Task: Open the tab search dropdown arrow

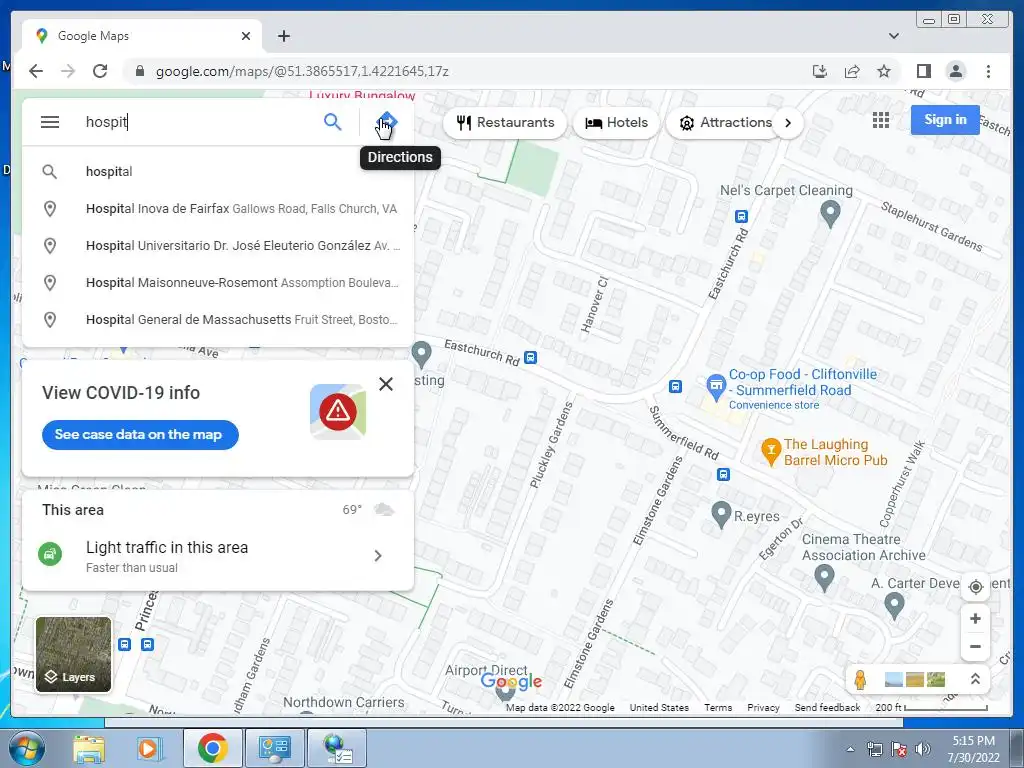Action: point(893,36)
